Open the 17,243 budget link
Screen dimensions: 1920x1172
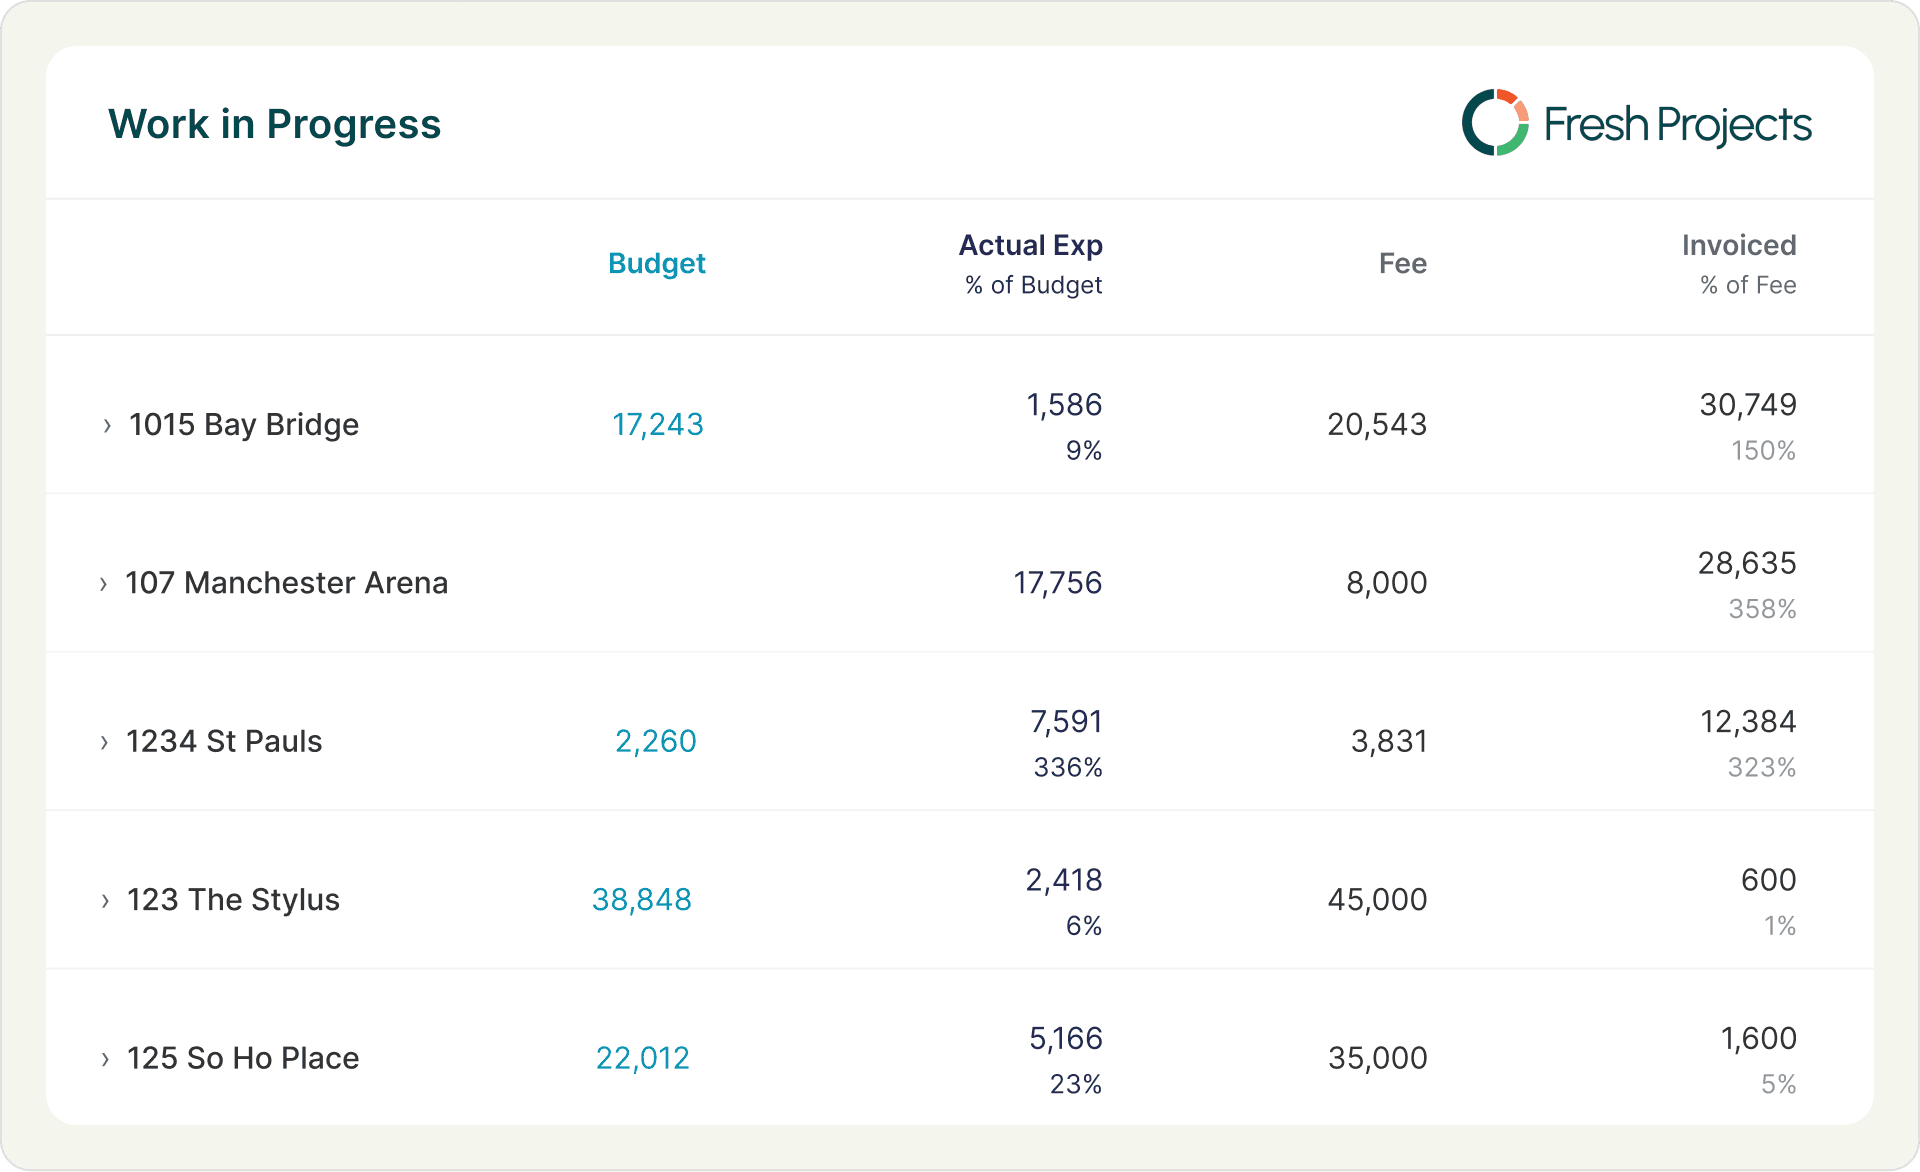point(657,425)
